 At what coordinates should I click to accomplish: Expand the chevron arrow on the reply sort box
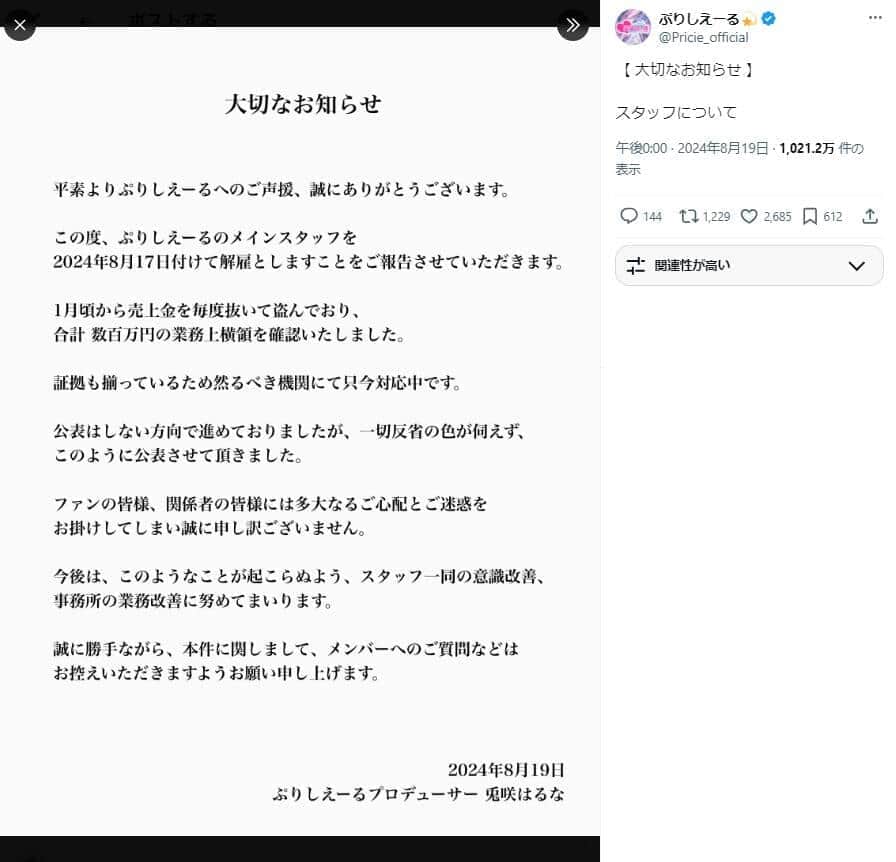(856, 266)
